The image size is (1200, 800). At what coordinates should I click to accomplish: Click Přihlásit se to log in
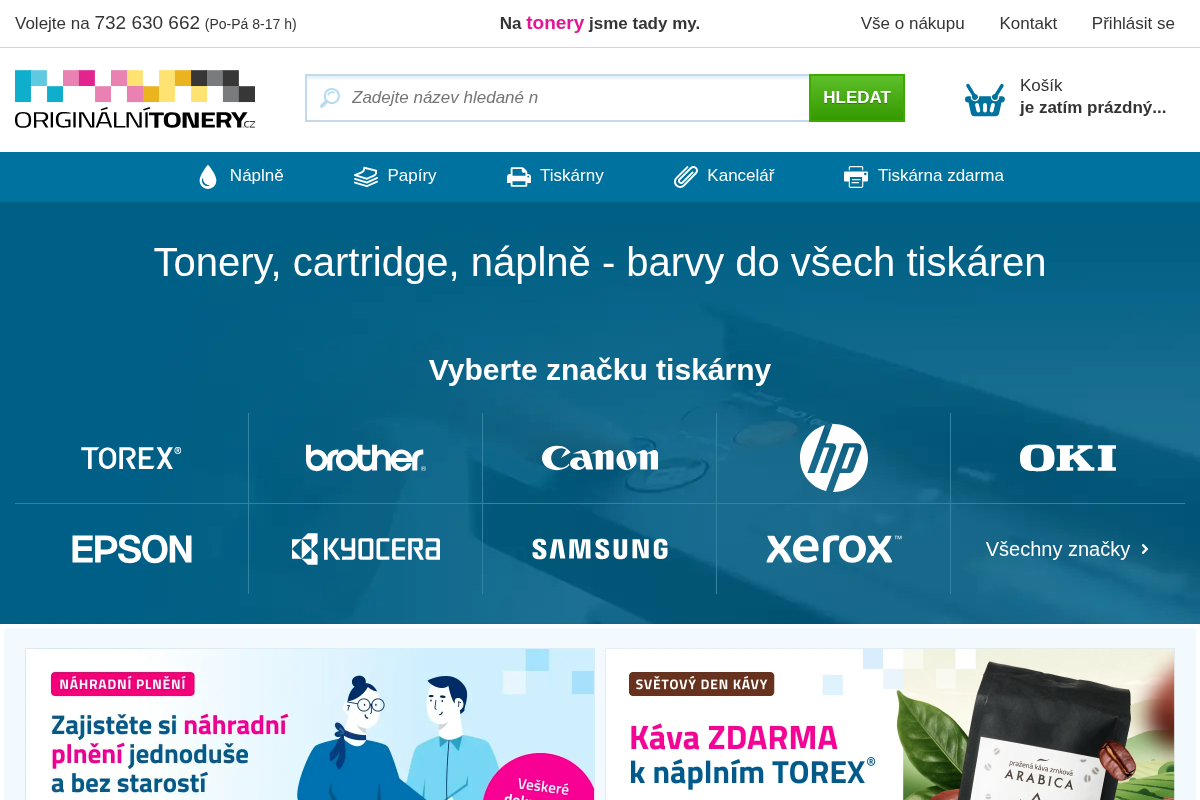[1133, 23]
